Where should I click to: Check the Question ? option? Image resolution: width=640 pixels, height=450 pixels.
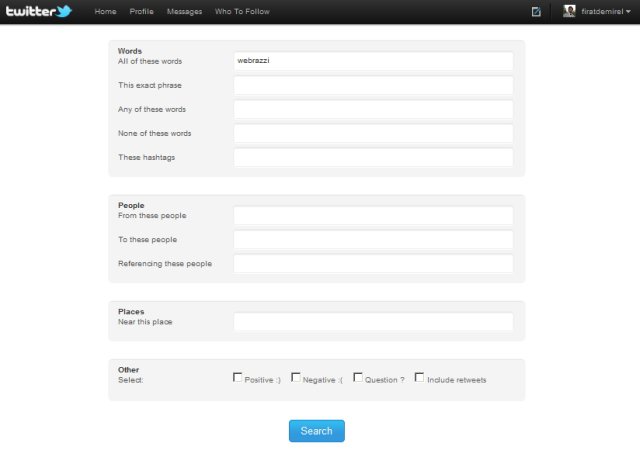pyautogui.click(x=358, y=378)
